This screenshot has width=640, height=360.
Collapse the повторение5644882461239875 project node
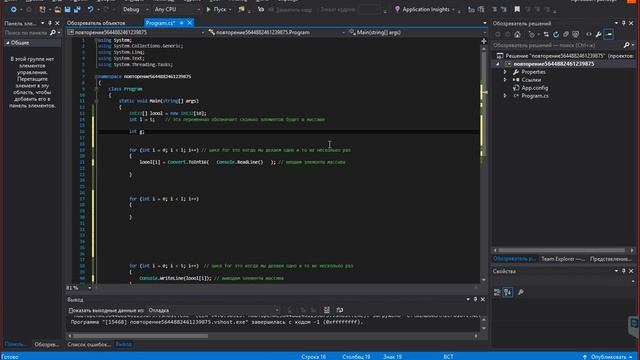[498, 64]
